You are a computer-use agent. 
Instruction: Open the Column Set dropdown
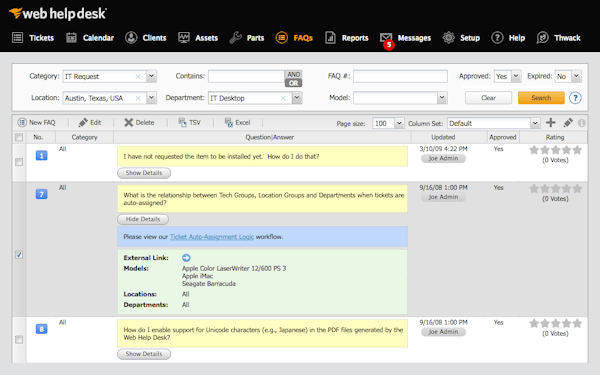[535, 123]
